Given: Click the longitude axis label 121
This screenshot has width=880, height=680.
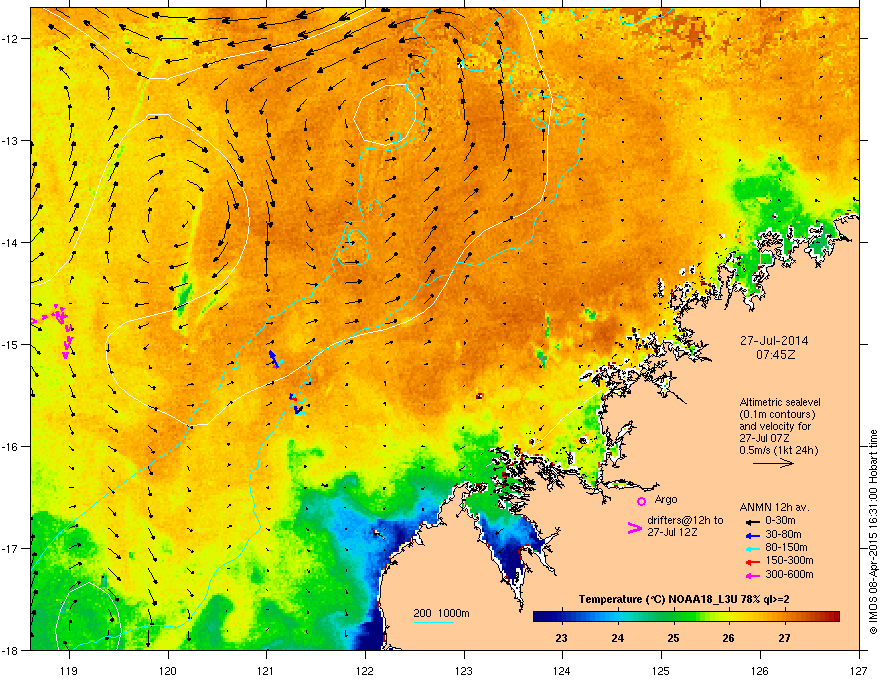Looking at the screenshot, I should click(266, 670).
